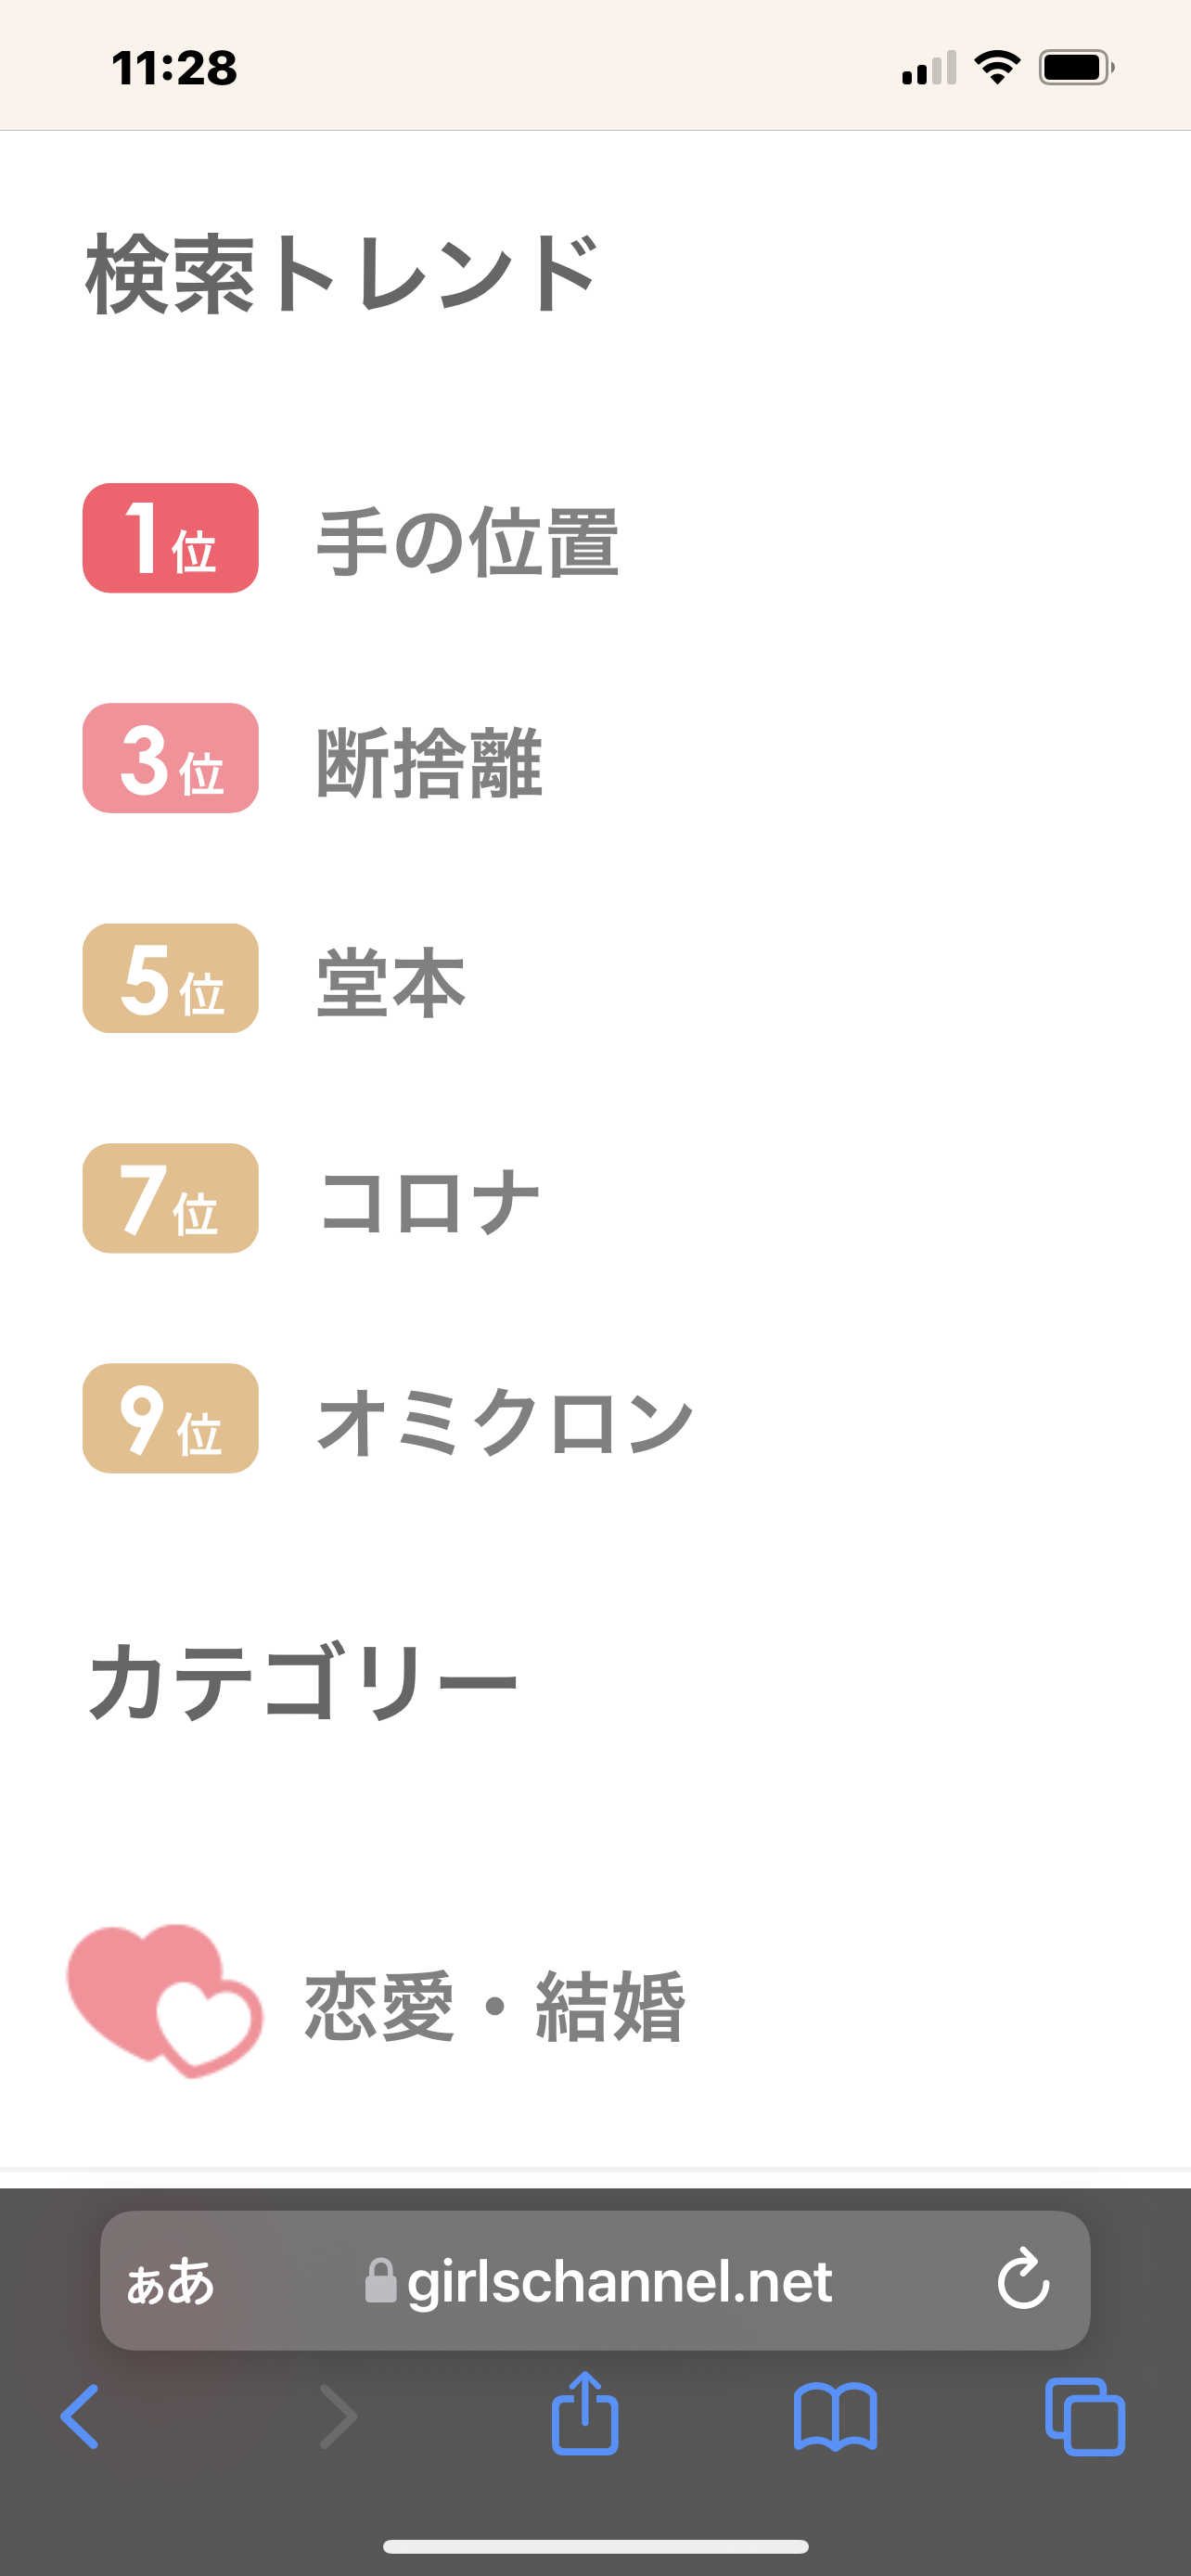This screenshot has height=2576, width=1191.
Task: Open the 手の位置 trending search
Action: point(468,540)
